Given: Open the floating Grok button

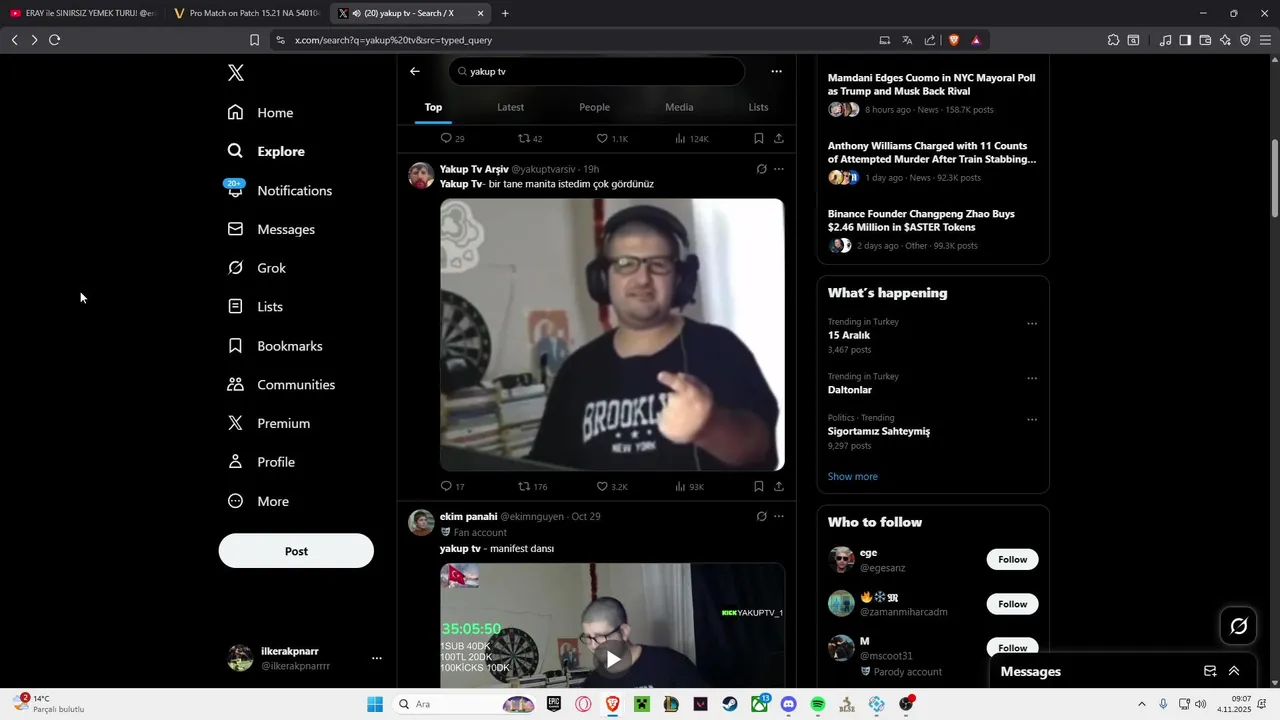Looking at the screenshot, I should pyautogui.click(x=1239, y=626).
